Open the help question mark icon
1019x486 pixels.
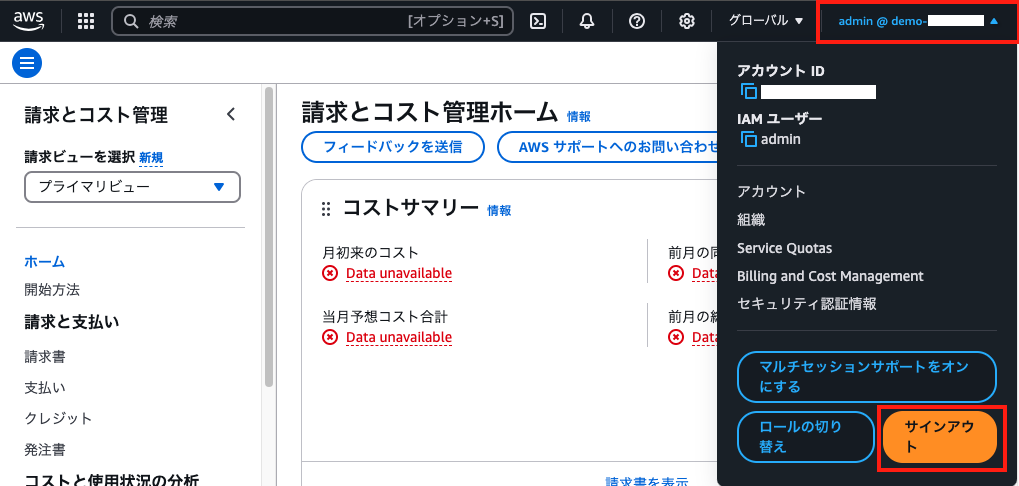coord(637,21)
